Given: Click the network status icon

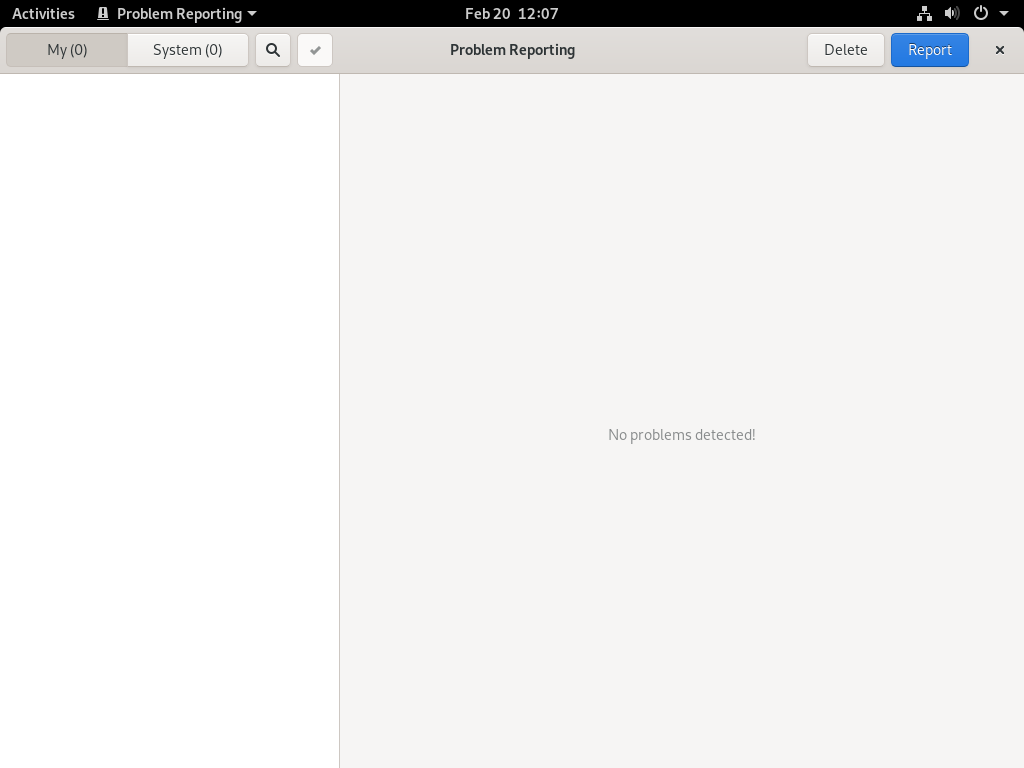Looking at the screenshot, I should [924, 14].
